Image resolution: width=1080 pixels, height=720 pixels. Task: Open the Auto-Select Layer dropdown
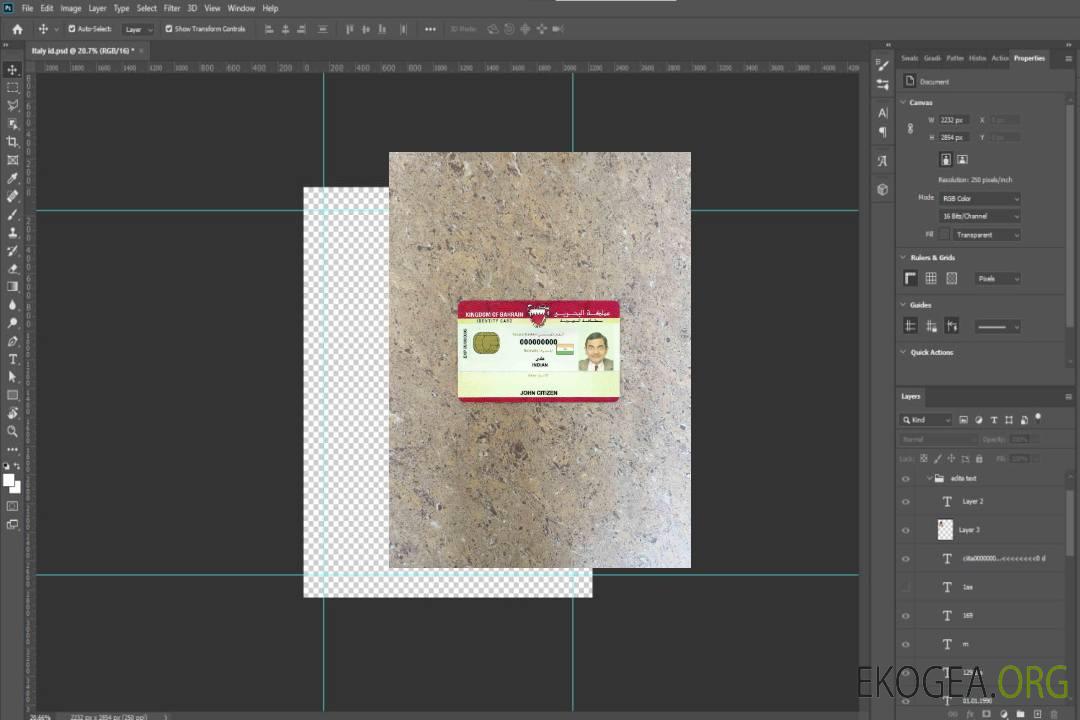(x=138, y=29)
